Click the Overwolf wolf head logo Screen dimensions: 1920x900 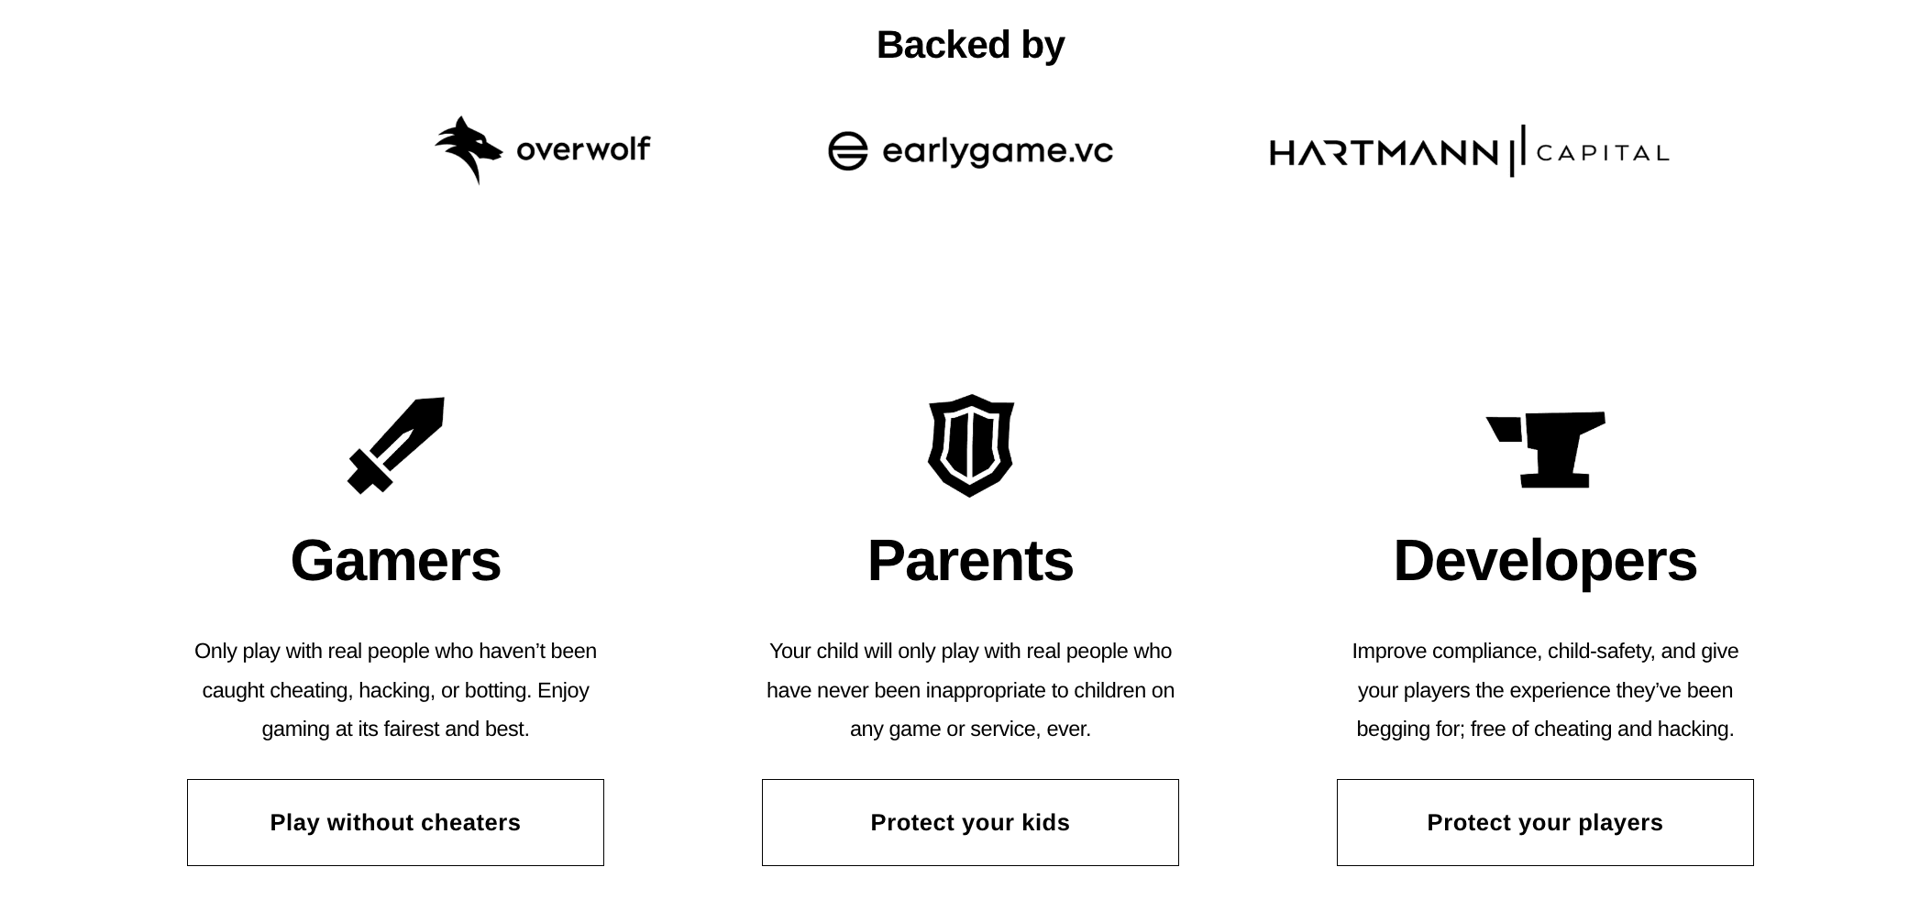pyautogui.click(x=468, y=148)
